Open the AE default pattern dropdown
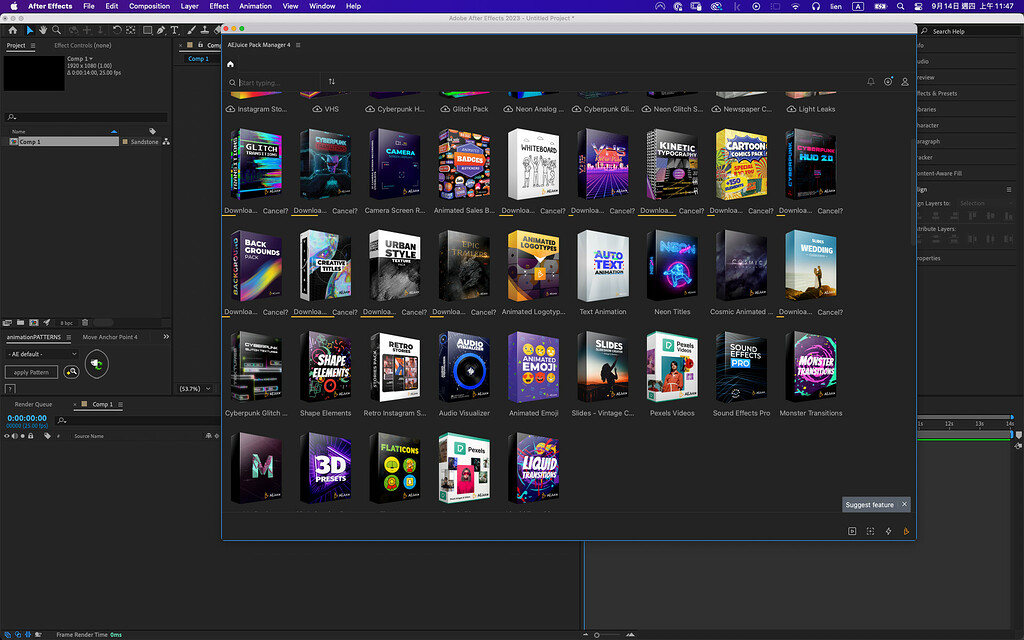The width and height of the screenshot is (1024, 640). pos(41,354)
